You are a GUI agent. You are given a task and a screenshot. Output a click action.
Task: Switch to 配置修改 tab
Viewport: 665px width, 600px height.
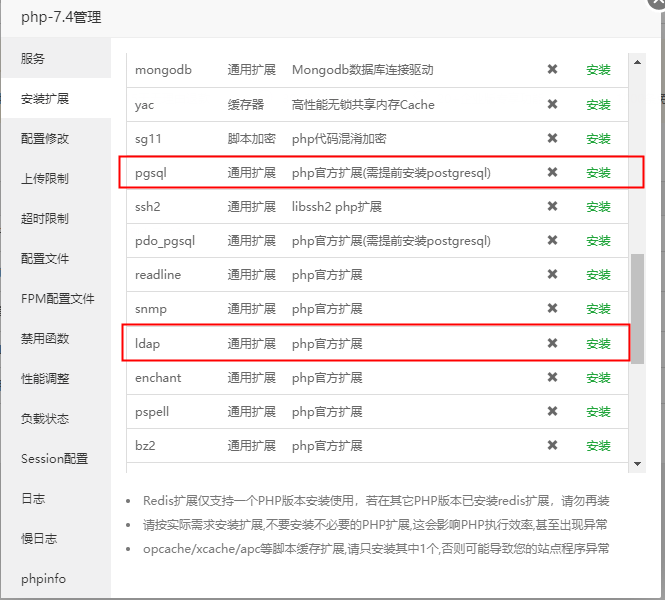pyautogui.click(x=45, y=139)
